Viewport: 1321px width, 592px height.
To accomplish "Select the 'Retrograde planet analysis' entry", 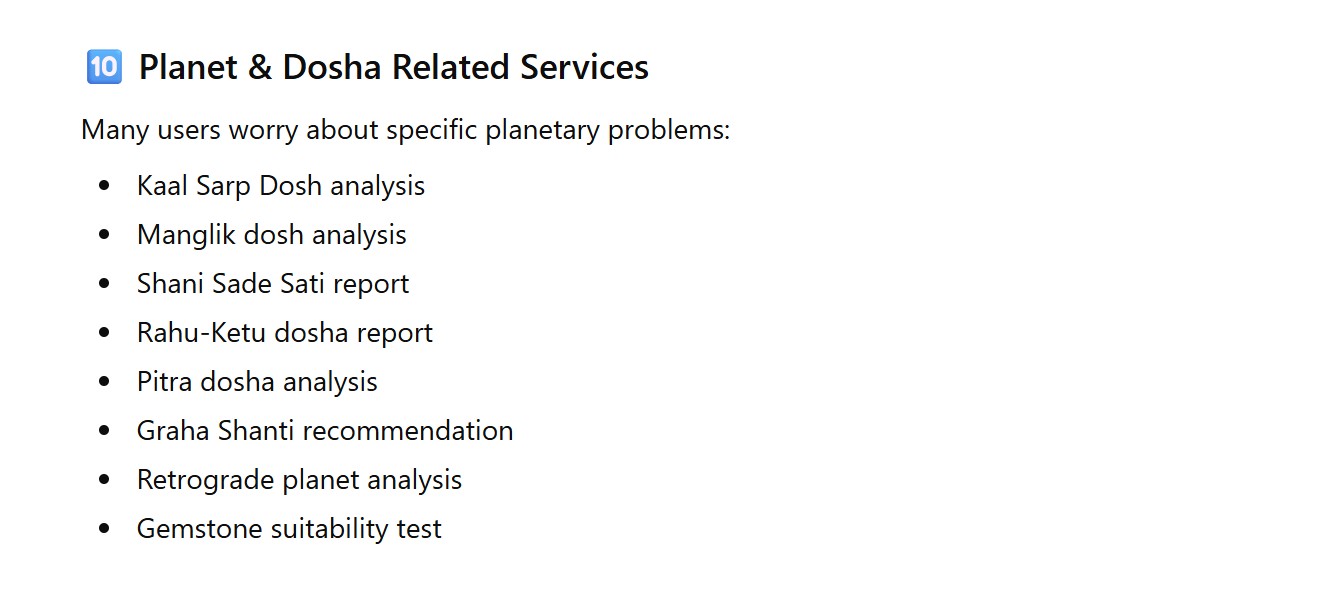I will pos(299,480).
